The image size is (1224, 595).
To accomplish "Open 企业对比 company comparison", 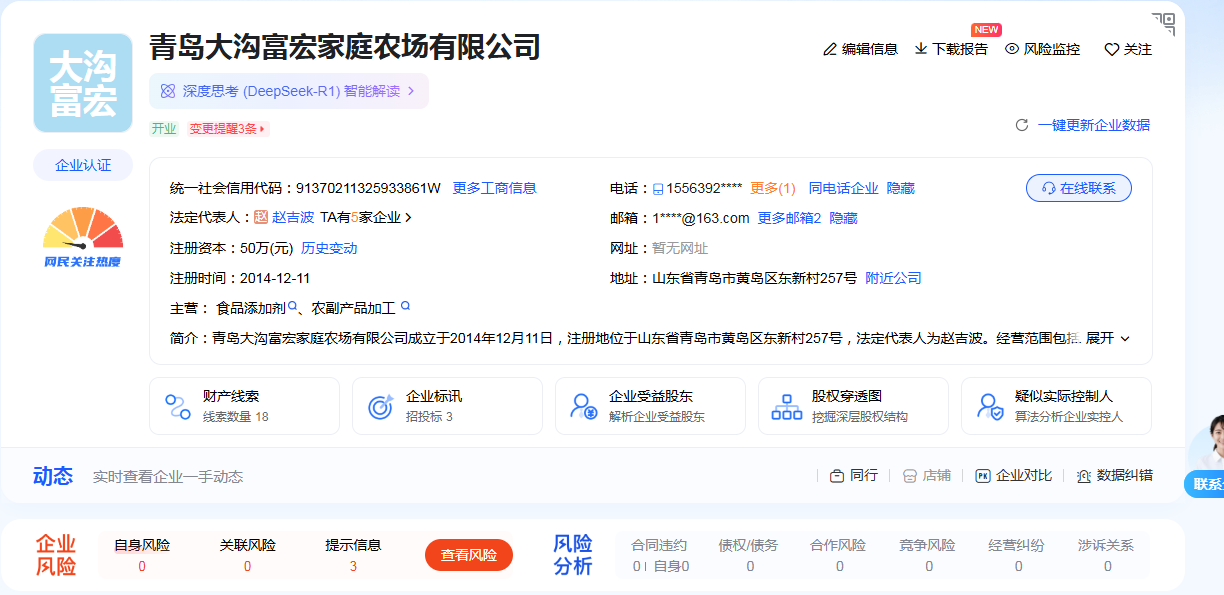I will (x=1013, y=476).
